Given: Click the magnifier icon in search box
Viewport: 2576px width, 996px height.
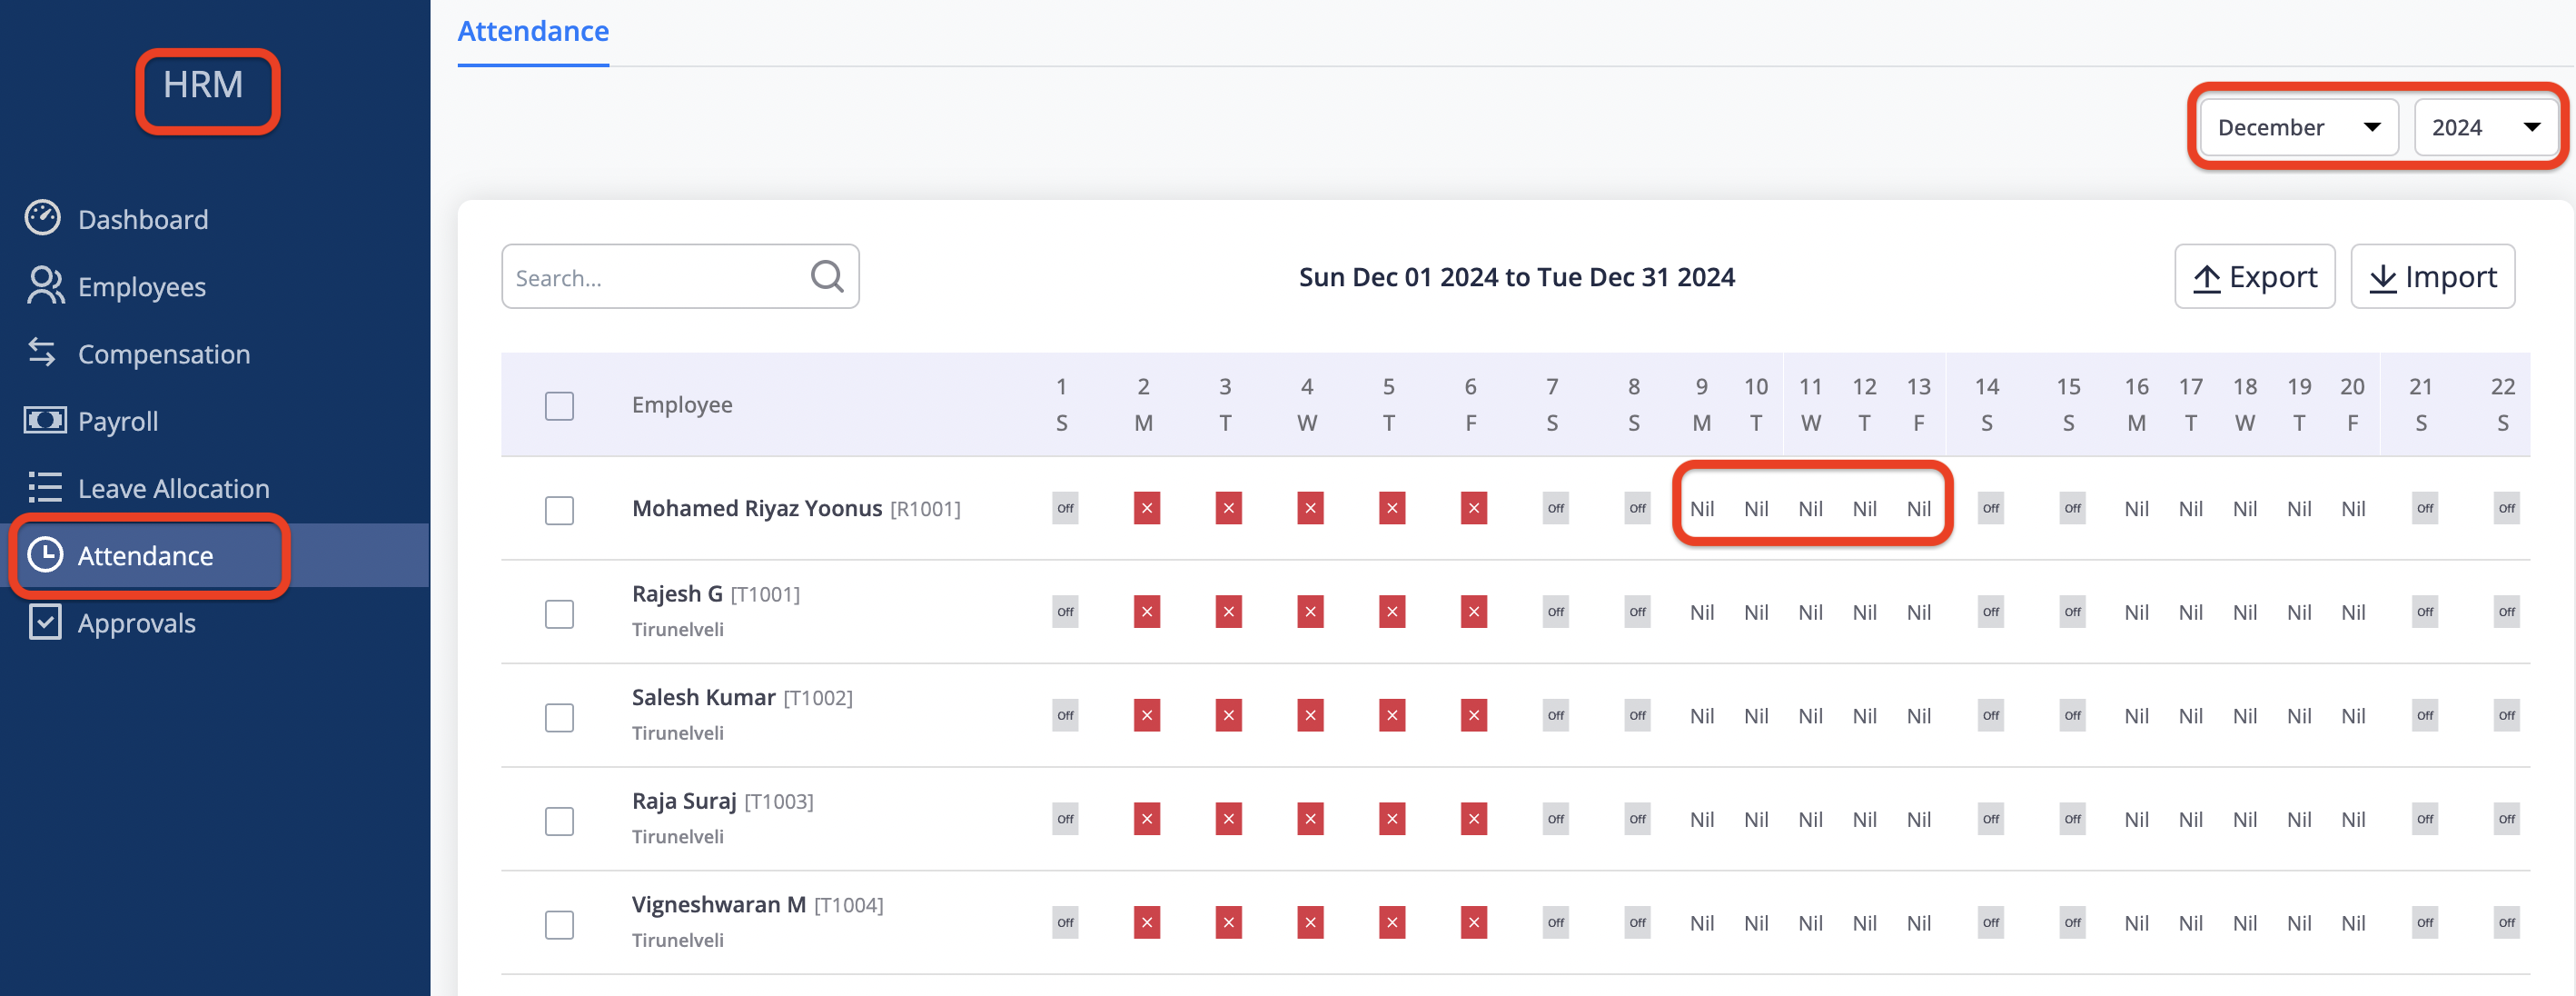Looking at the screenshot, I should 826,276.
